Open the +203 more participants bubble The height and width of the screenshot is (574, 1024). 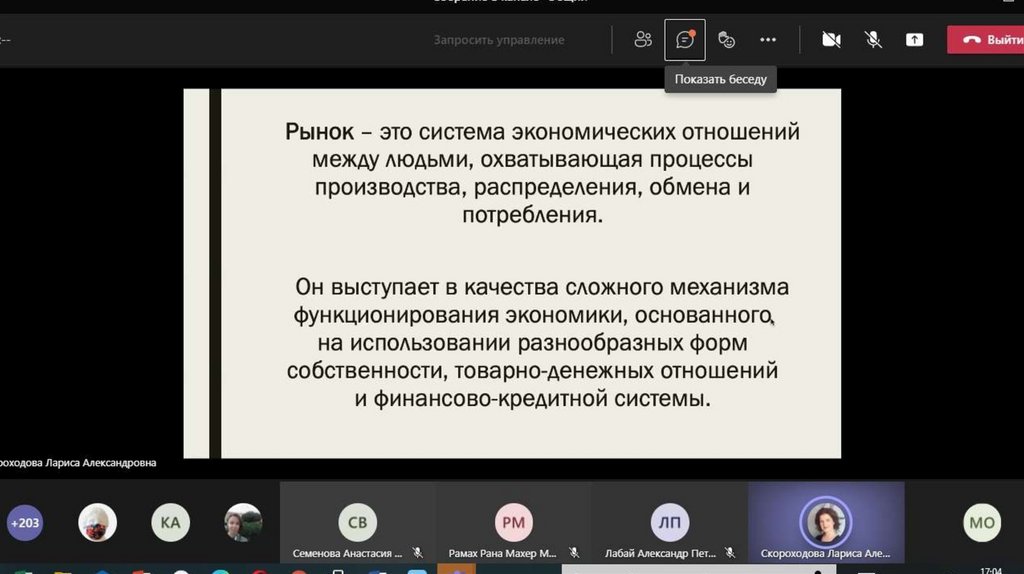pos(25,522)
